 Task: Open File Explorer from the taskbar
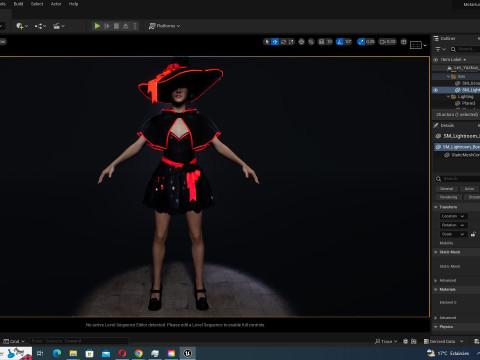(x=73, y=353)
